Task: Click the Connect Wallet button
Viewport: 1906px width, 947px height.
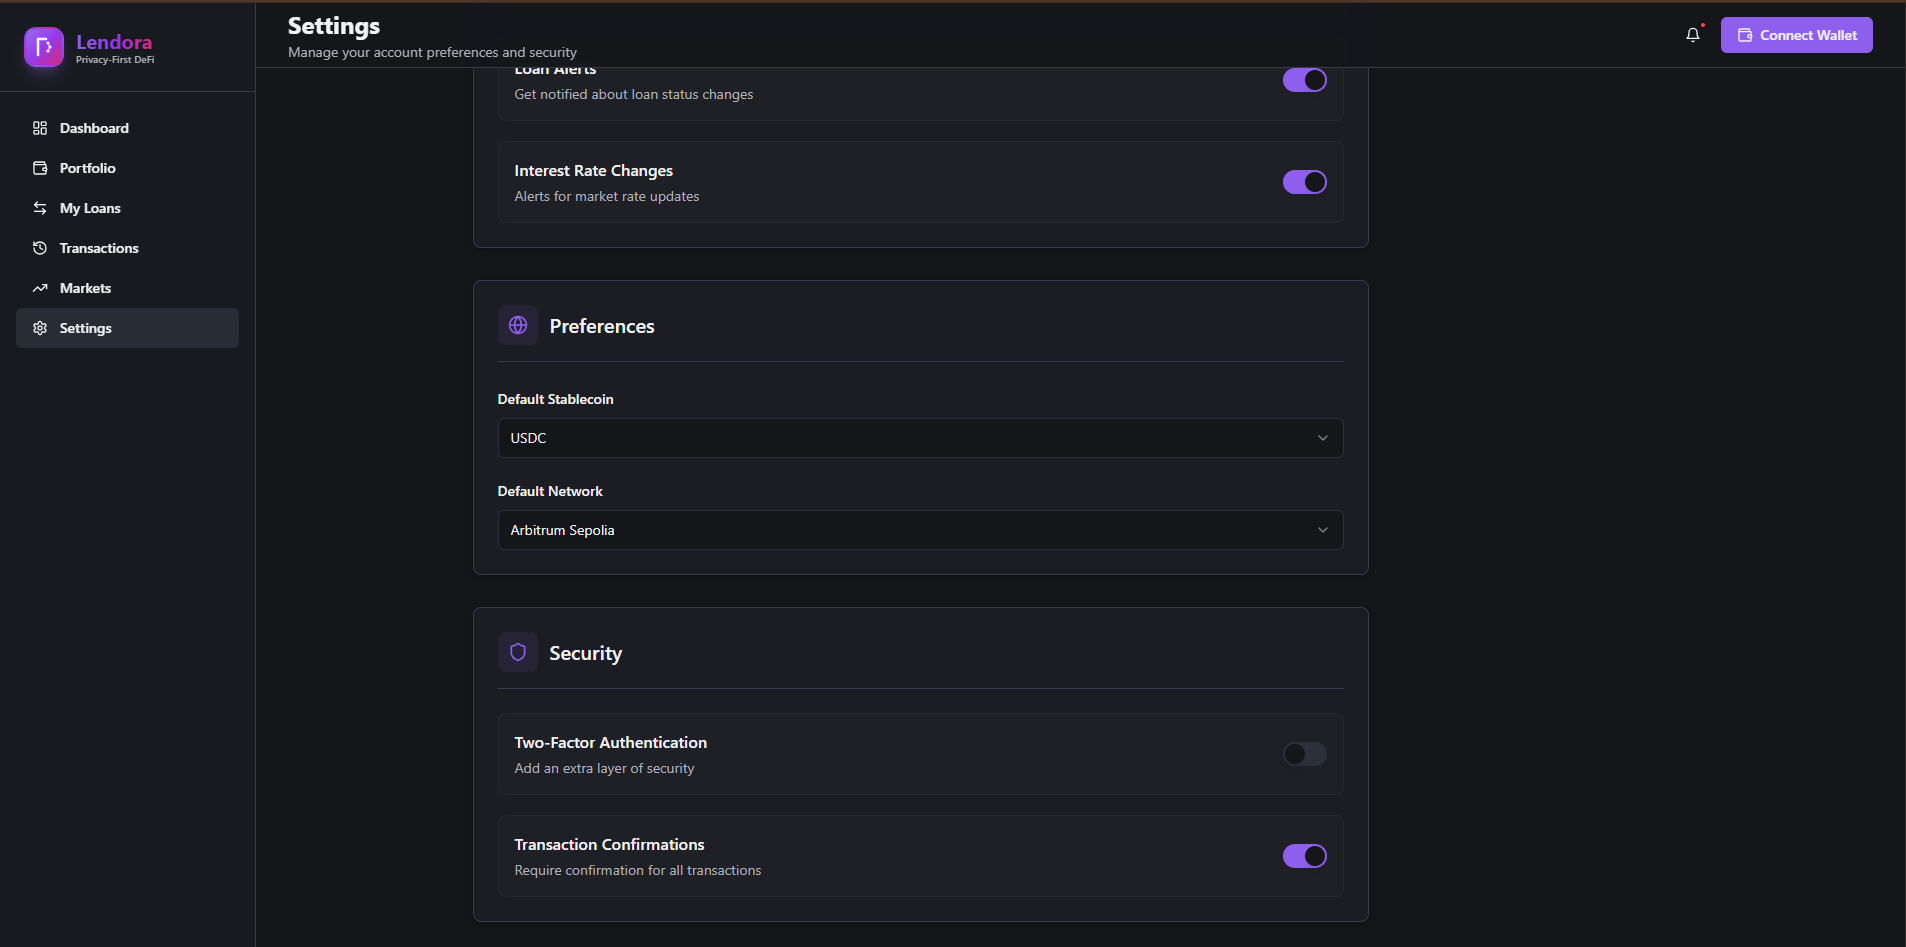Action: 1796,35
